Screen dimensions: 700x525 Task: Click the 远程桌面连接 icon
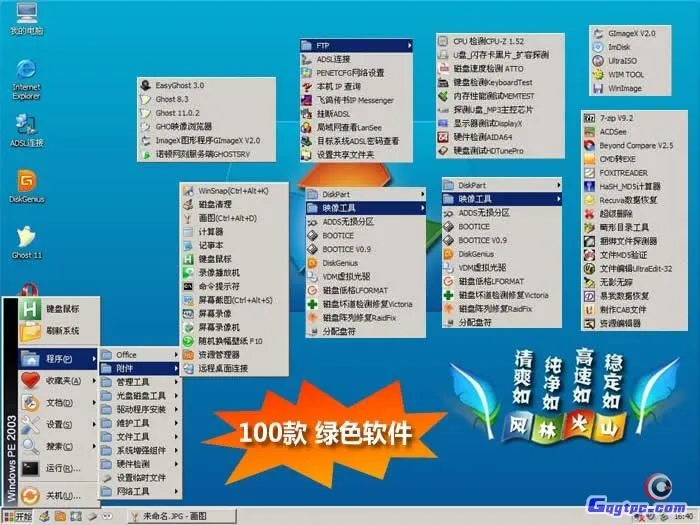[188, 369]
